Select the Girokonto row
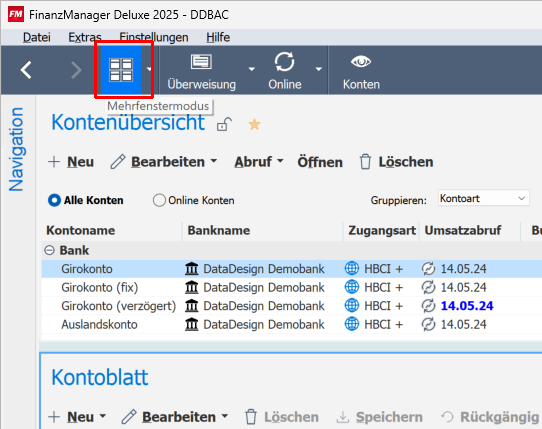Viewport: 542px width, 429px height. click(x=292, y=269)
